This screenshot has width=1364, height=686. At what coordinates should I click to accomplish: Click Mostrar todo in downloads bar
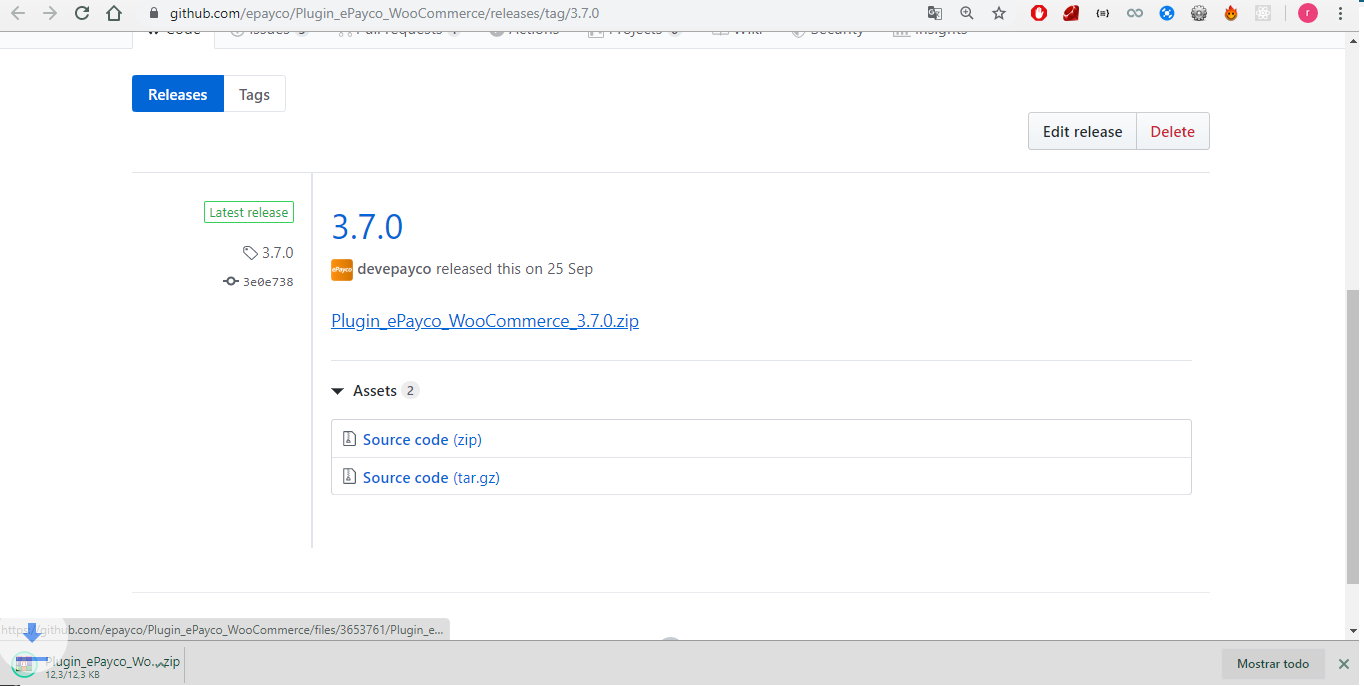(1273, 664)
